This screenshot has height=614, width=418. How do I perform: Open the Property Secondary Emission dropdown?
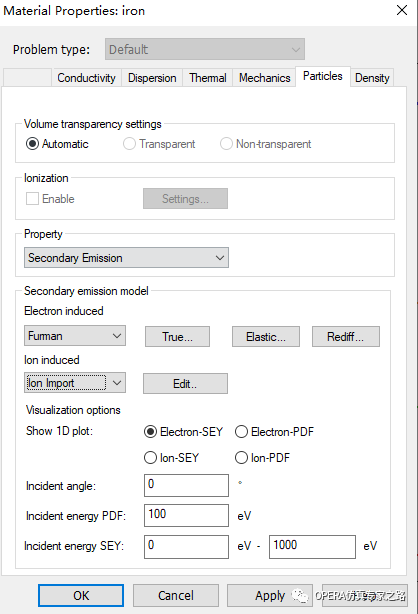126,258
